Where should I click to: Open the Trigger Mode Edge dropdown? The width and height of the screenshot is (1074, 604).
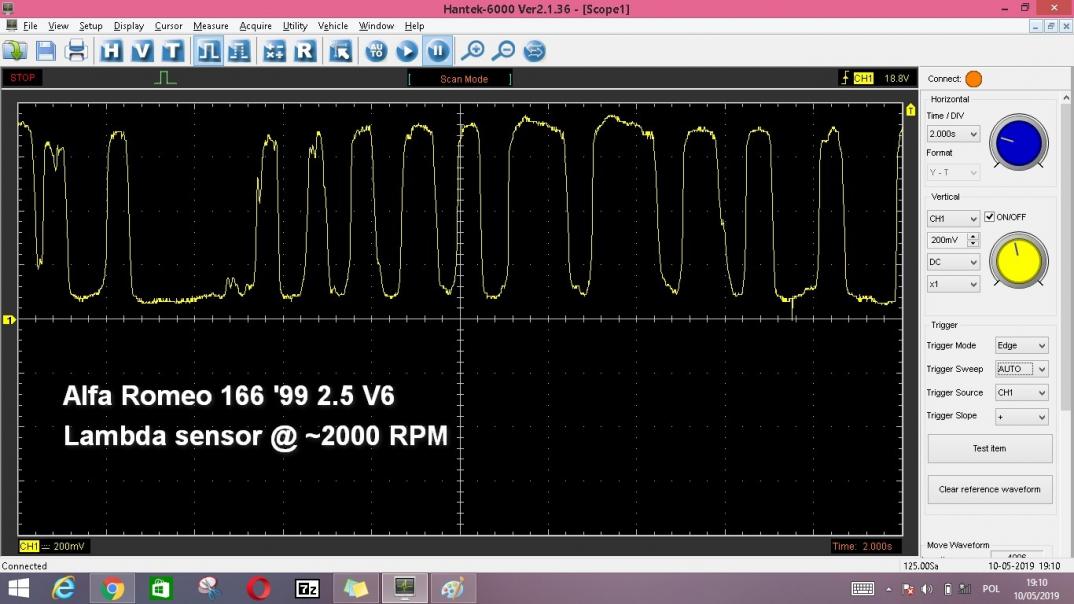click(x=1021, y=345)
